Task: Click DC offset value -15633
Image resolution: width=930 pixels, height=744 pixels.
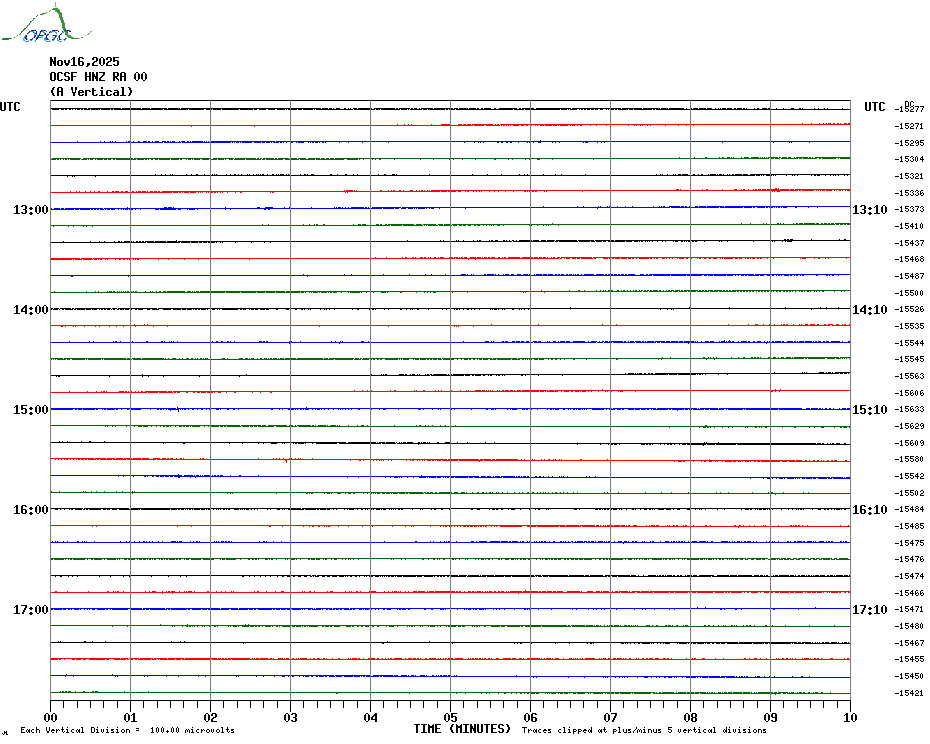Action: 909,409
